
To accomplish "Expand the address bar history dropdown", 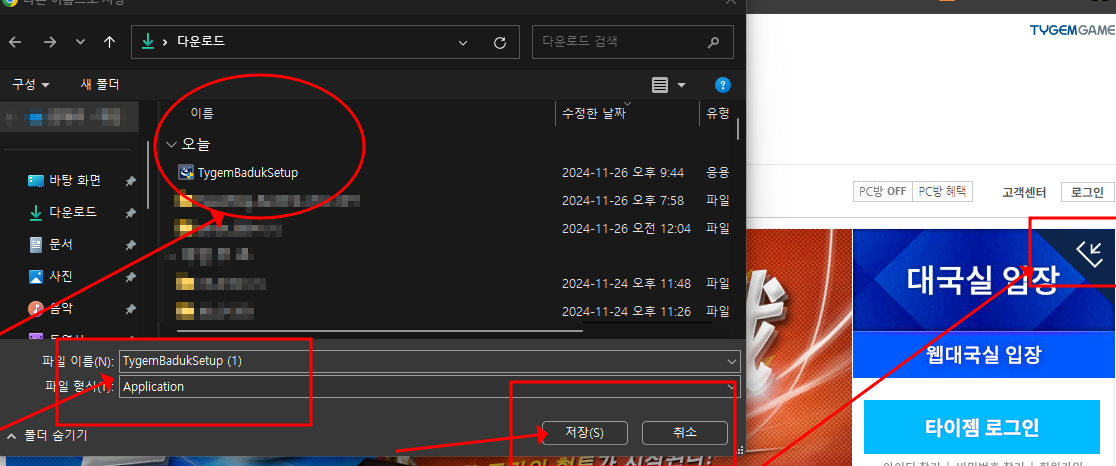I will point(463,43).
